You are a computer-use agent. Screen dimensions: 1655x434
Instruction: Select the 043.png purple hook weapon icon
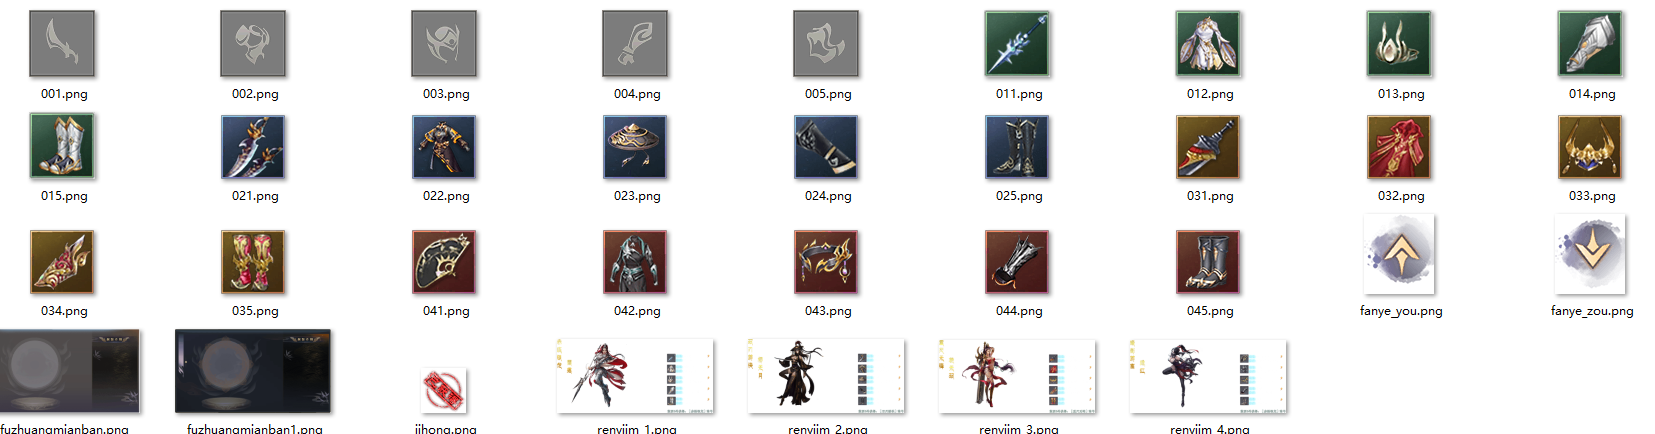coord(826,261)
